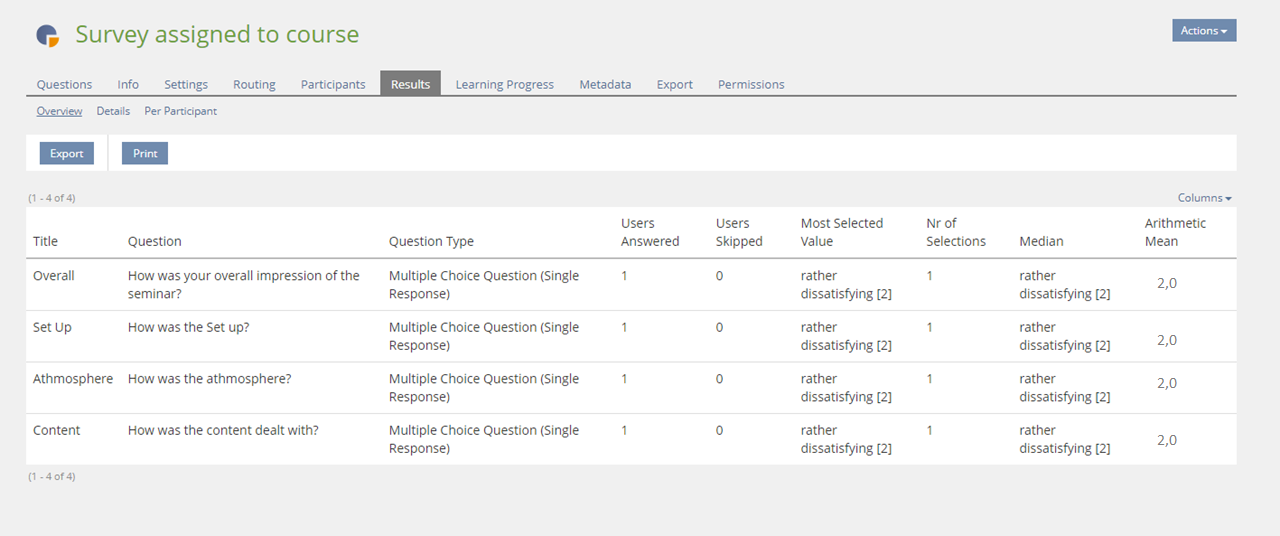Image resolution: width=1280 pixels, height=536 pixels.
Task: Open the Permissions tab
Action: click(x=751, y=85)
